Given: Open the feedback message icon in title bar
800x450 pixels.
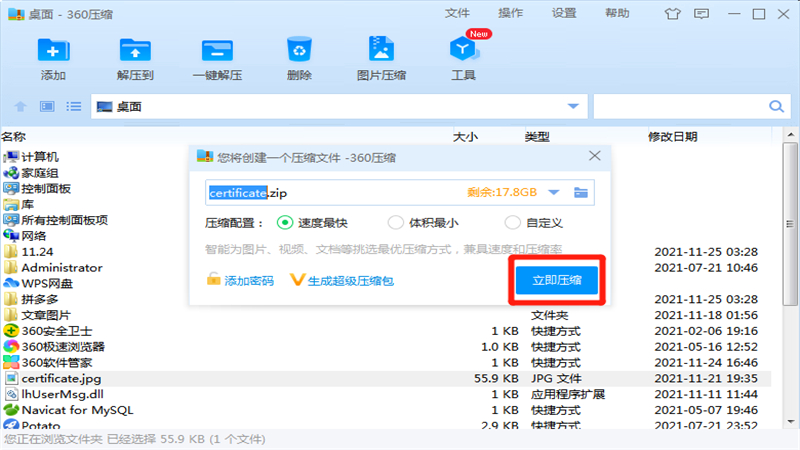Looking at the screenshot, I should click(702, 14).
